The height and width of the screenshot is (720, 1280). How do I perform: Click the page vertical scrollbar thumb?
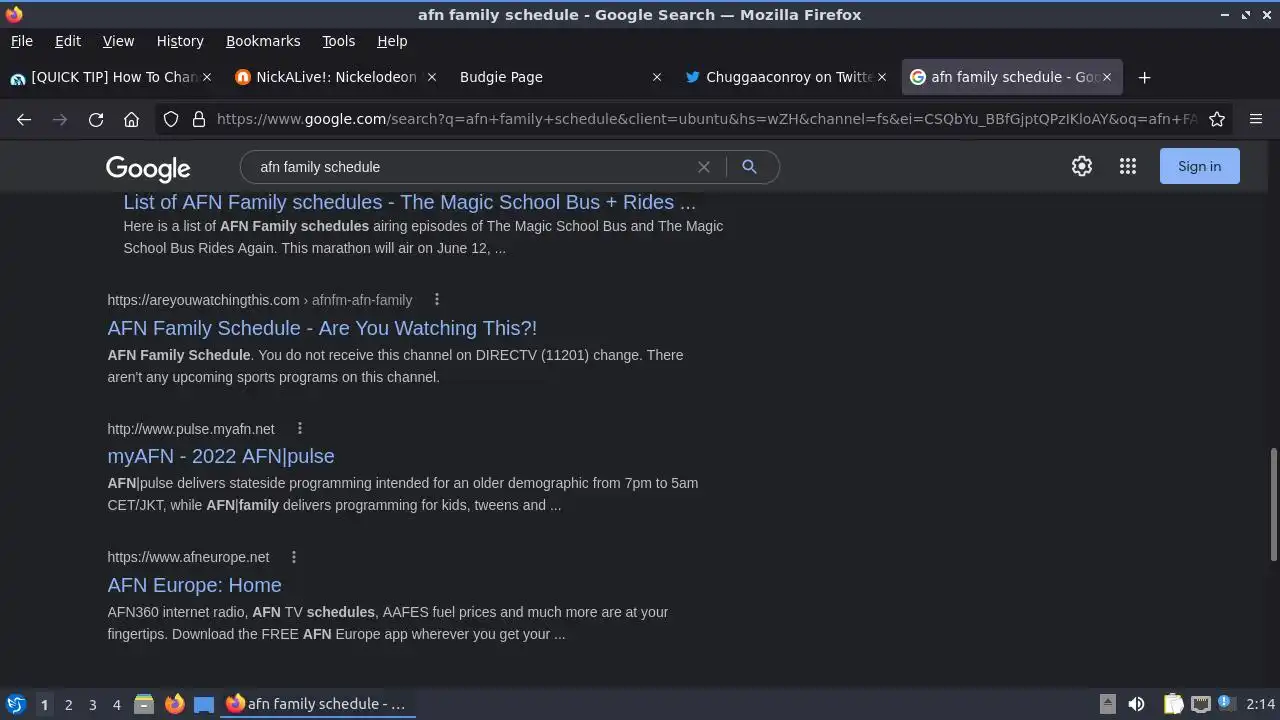[1273, 505]
